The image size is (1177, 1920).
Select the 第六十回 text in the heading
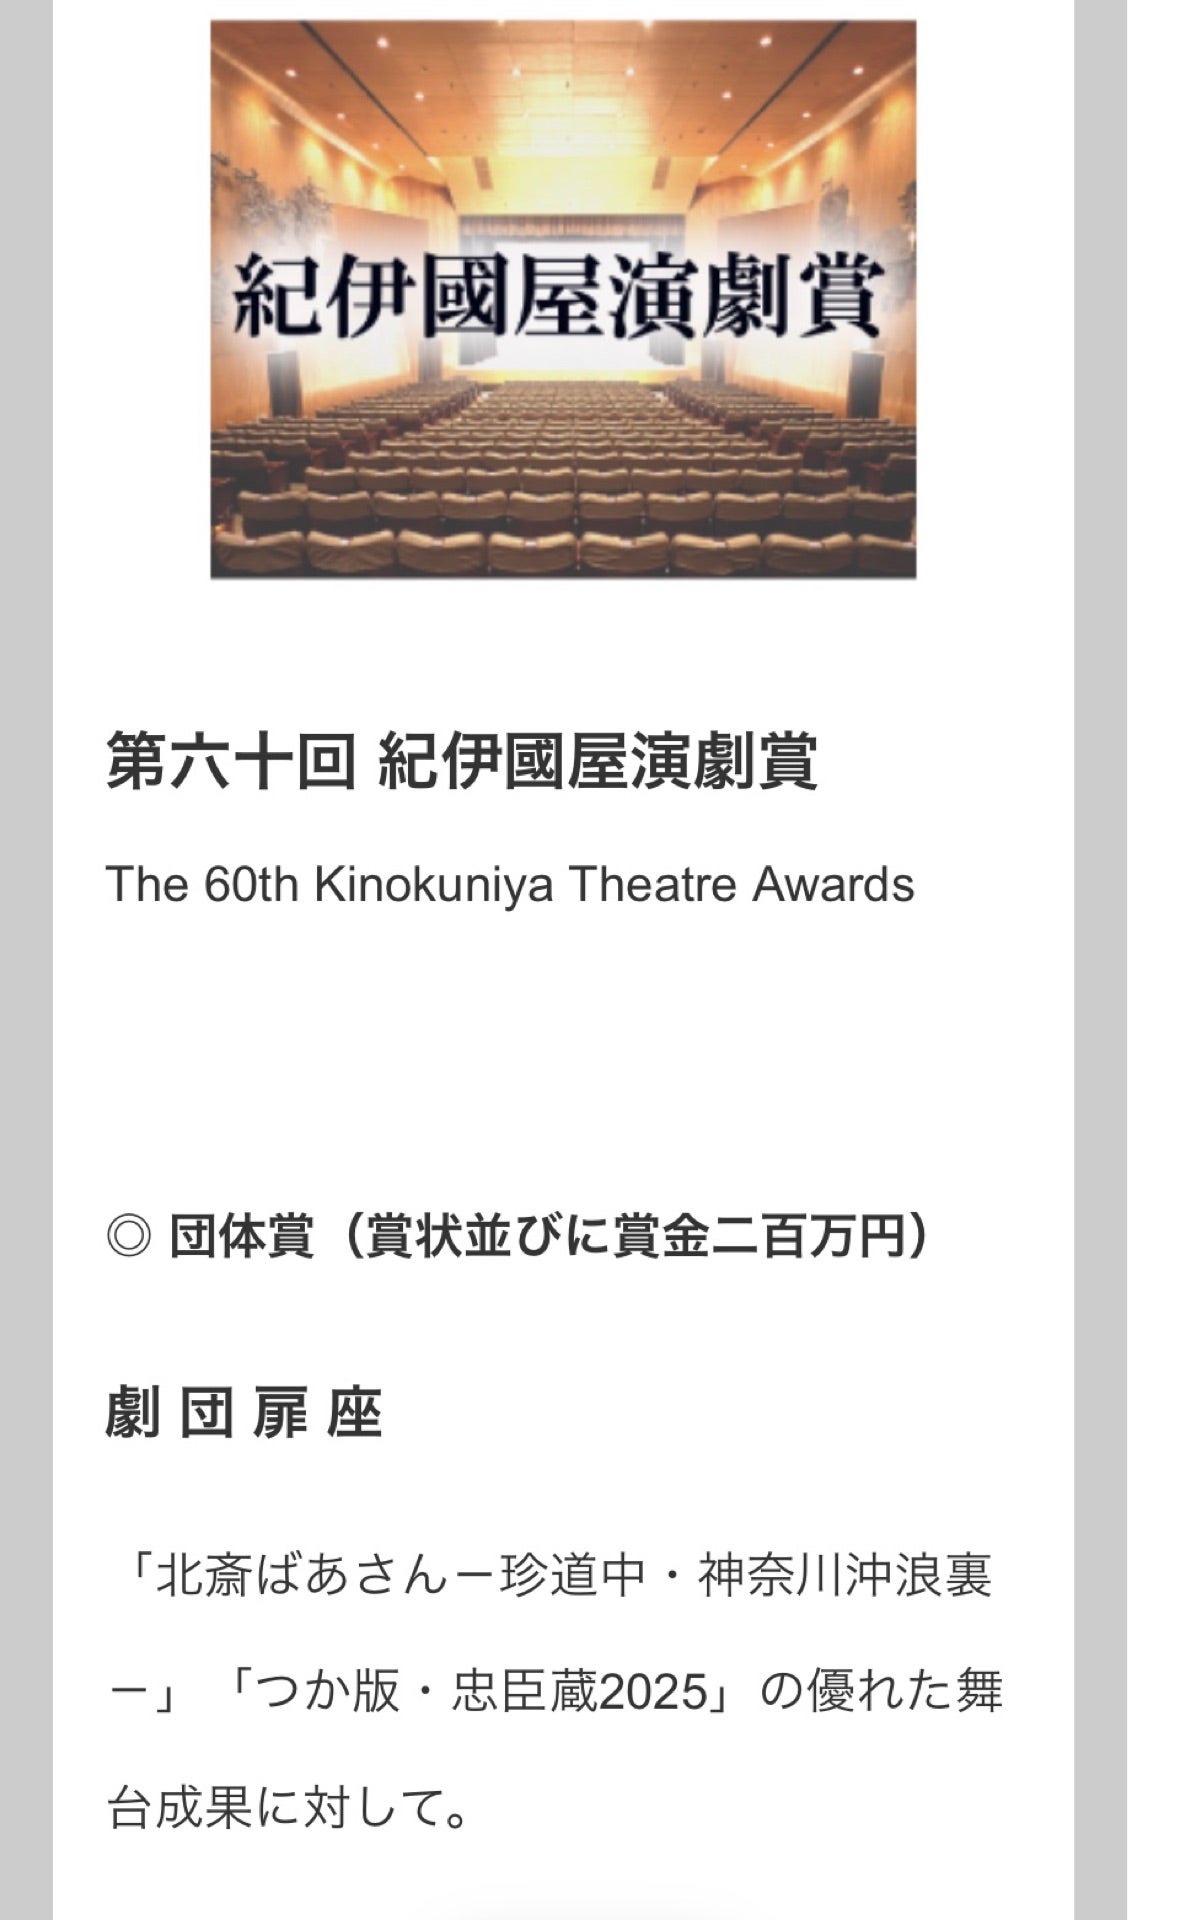click(x=230, y=761)
